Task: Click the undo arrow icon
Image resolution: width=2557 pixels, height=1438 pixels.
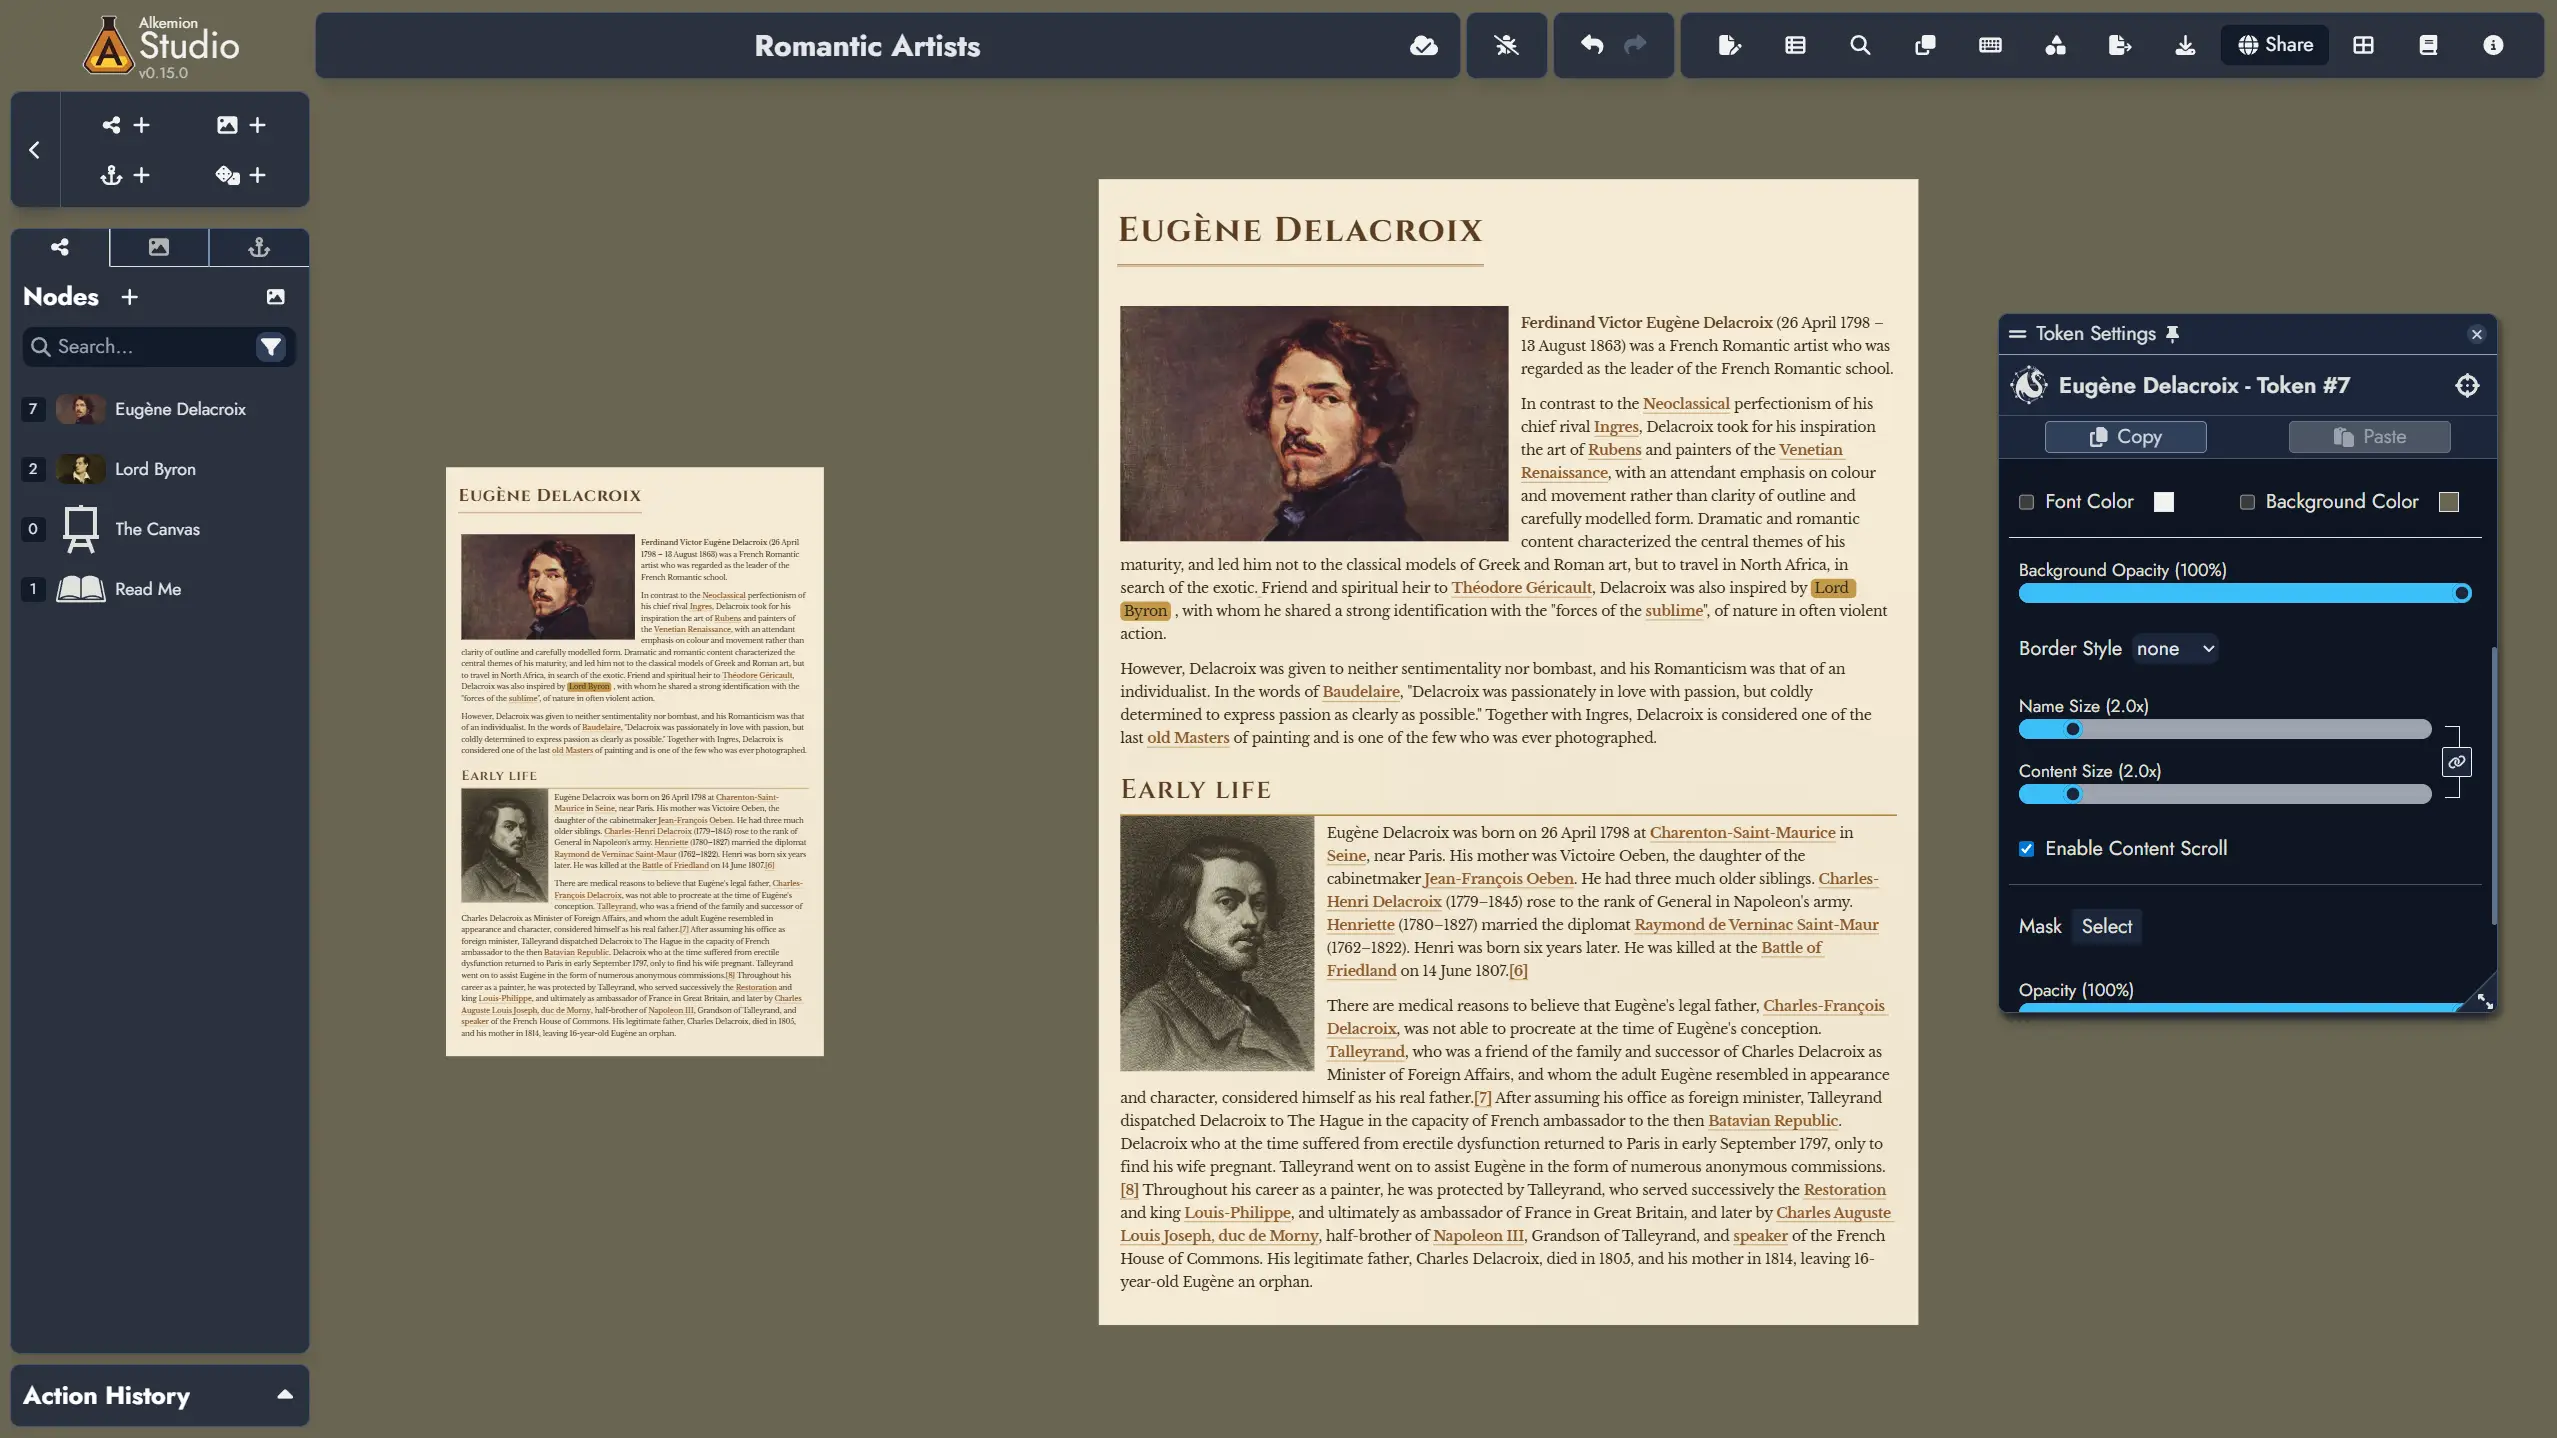Action: [x=1591, y=45]
